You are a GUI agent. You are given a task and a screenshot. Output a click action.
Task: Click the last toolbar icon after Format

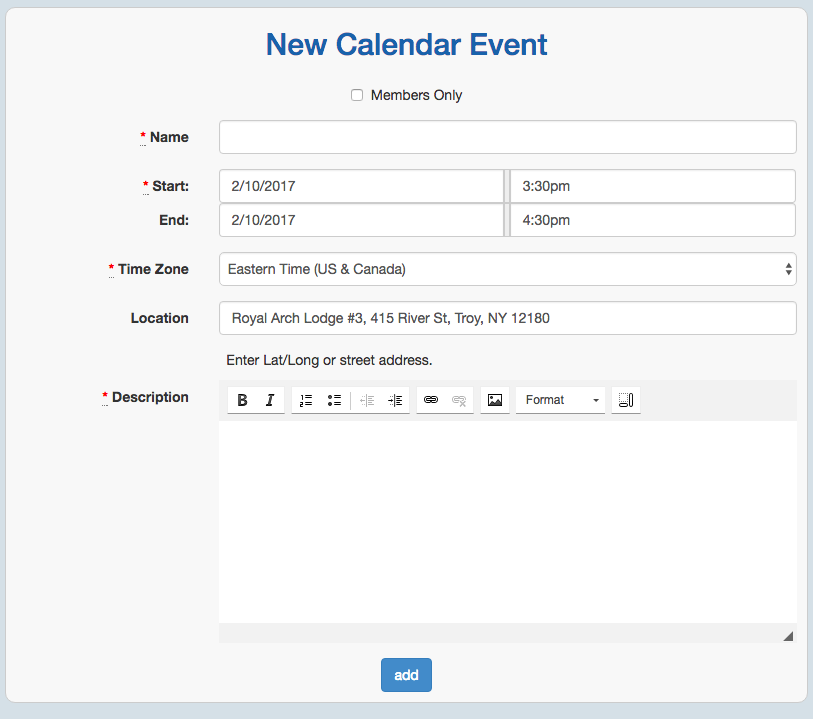tap(626, 400)
